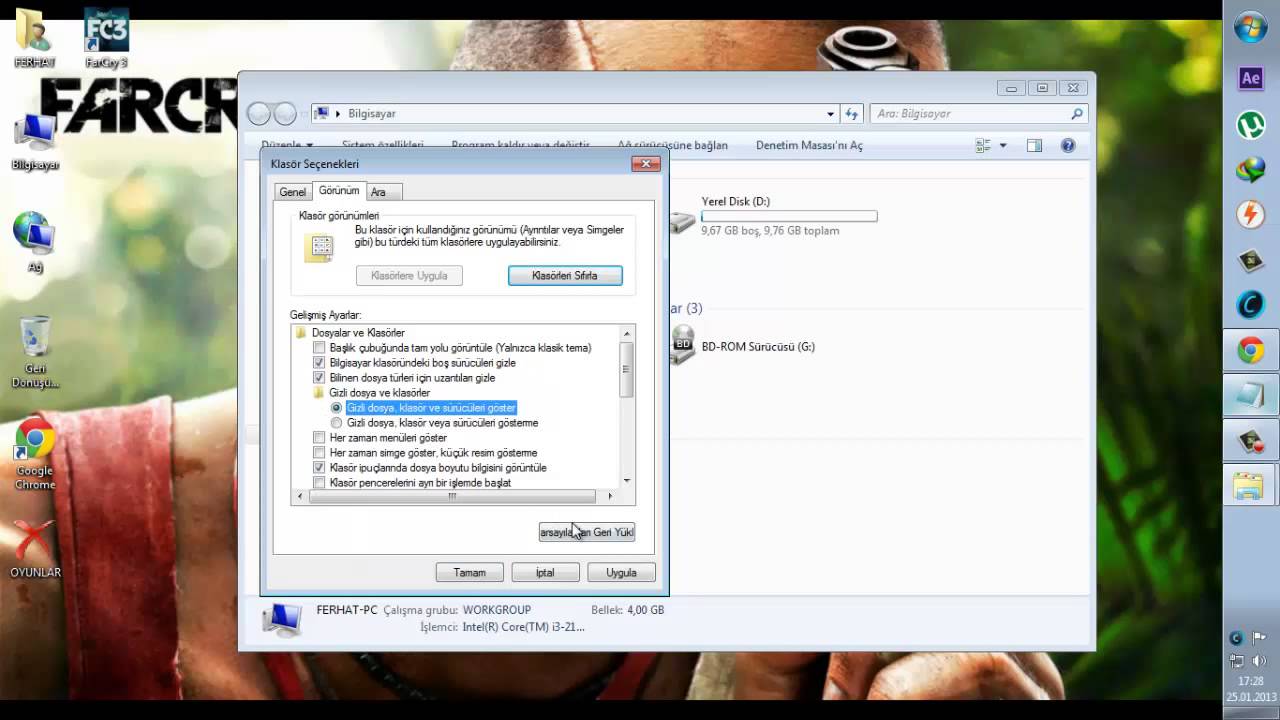Select 'Gizli dosya, klasör veya sürücüleri gösterme' radio
1280x720 pixels.
(x=336, y=422)
